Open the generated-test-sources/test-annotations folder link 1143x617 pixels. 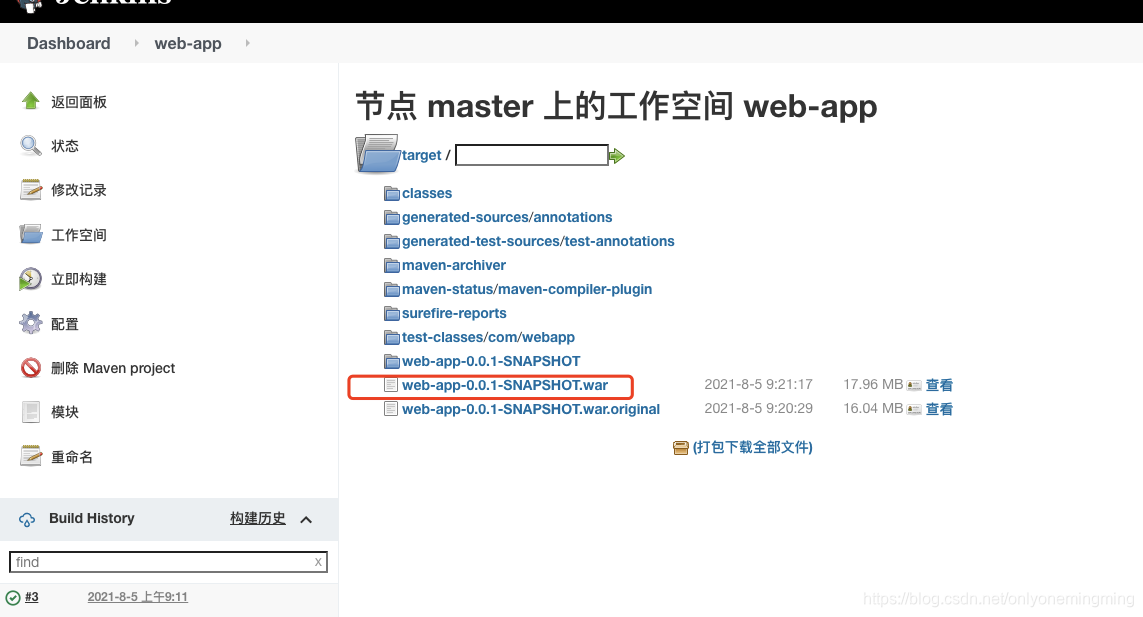(x=539, y=241)
